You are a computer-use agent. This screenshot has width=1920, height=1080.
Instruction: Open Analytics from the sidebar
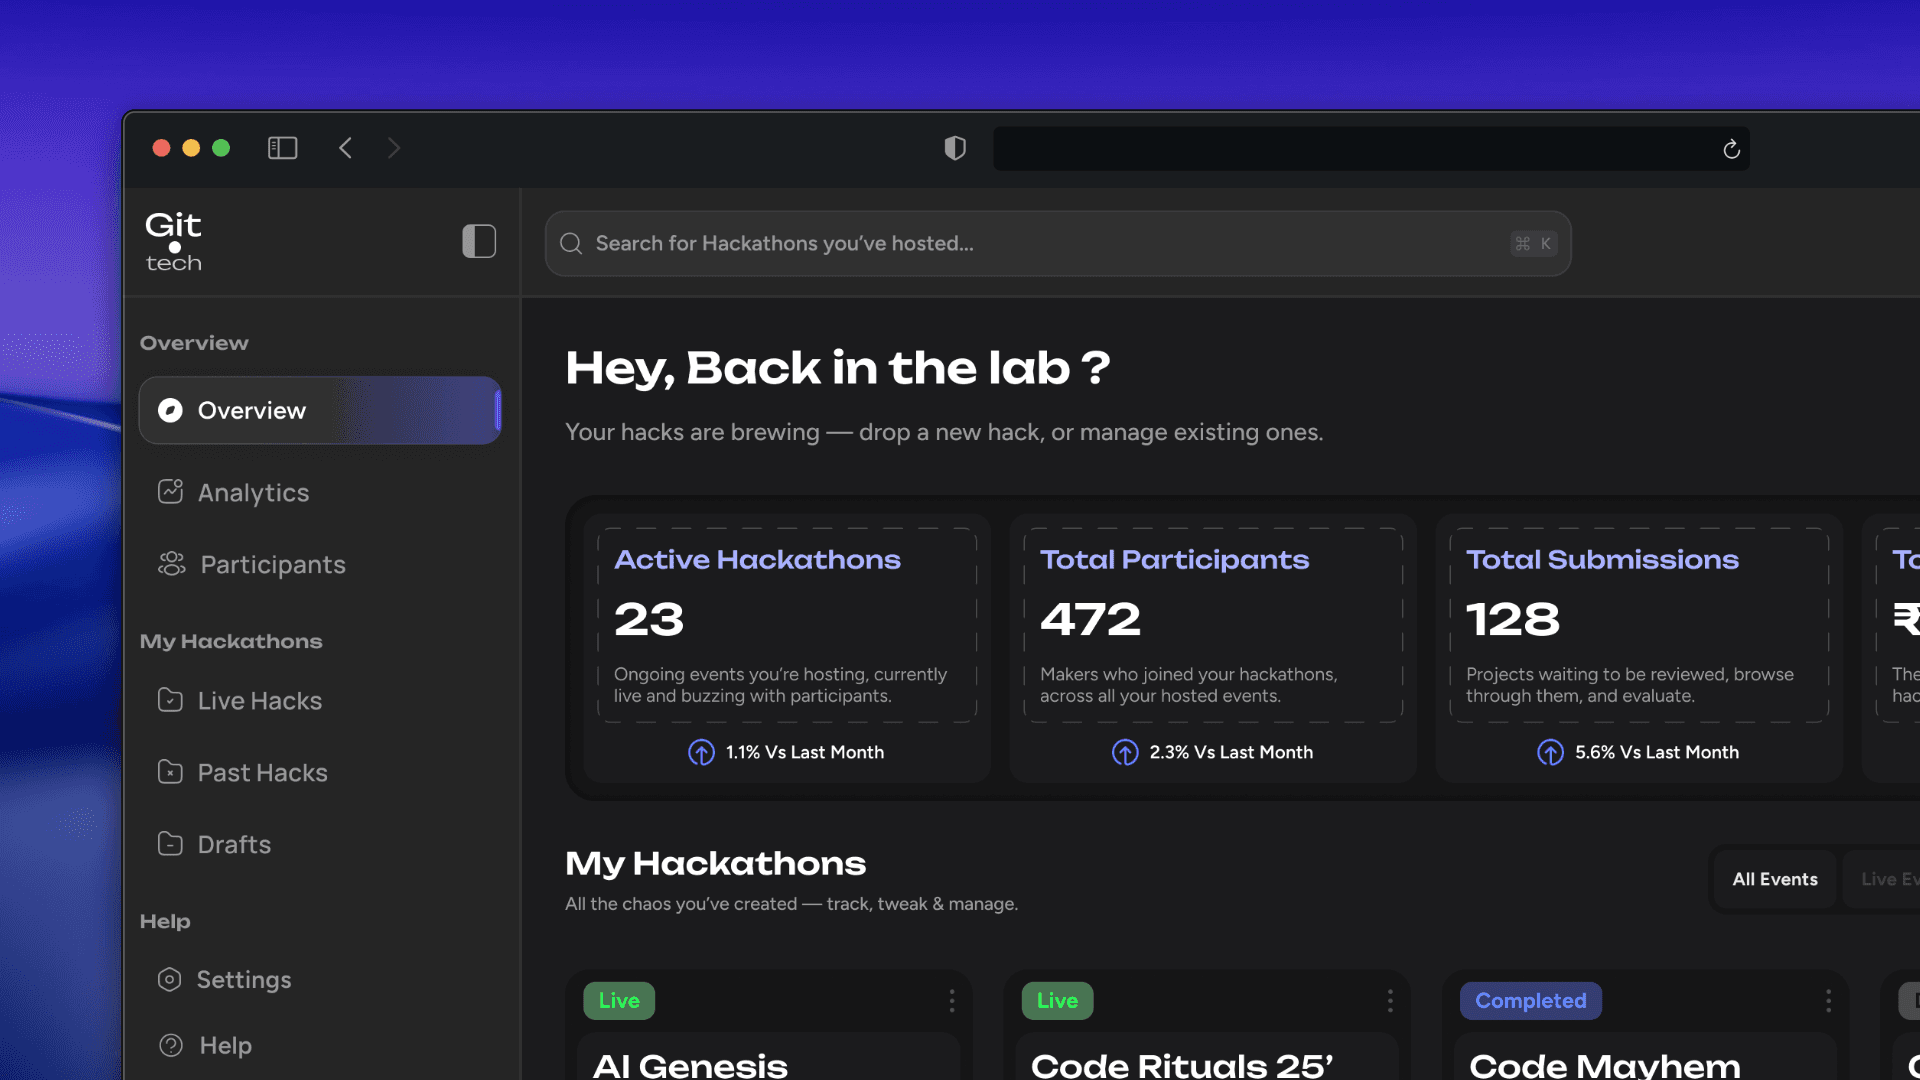(x=252, y=492)
